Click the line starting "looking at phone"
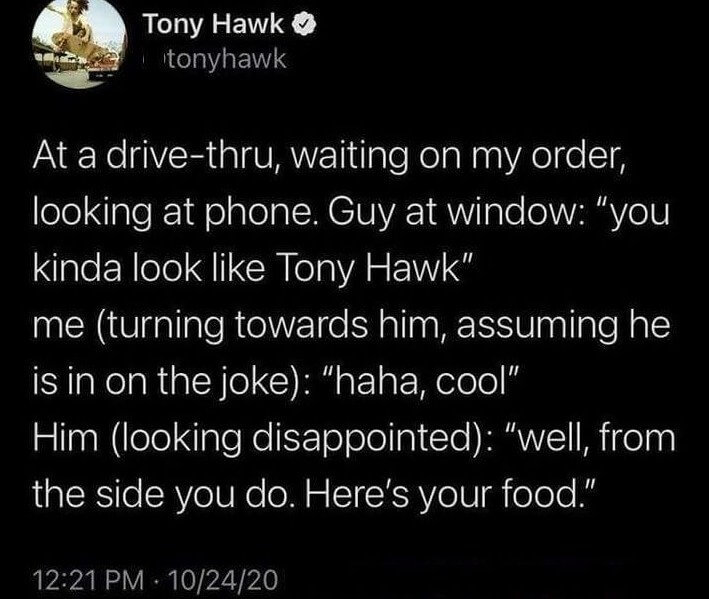Viewport: 709px width, 599px height. coord(351,213)
